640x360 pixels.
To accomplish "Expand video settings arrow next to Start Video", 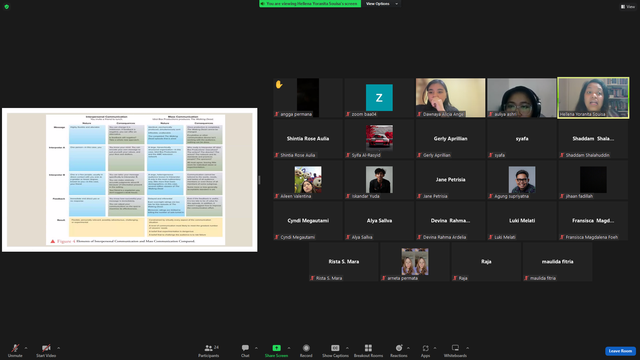I will coord(58,348).
